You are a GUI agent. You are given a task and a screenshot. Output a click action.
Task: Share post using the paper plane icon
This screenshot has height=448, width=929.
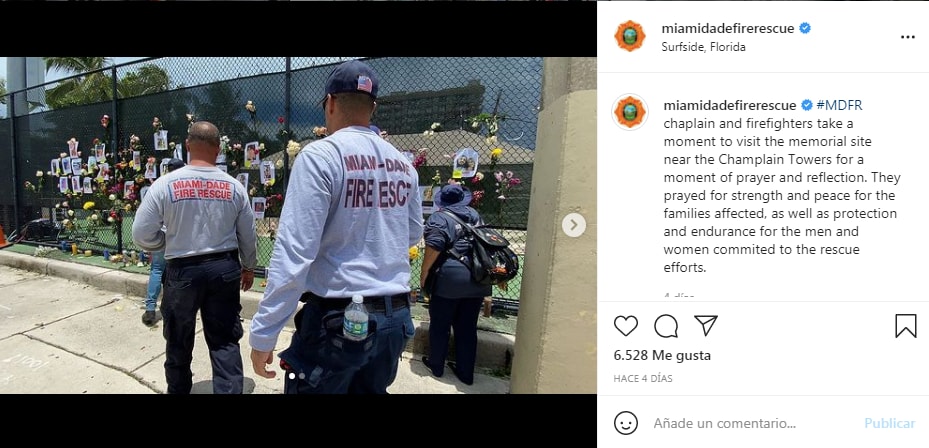tap(706, 325)
